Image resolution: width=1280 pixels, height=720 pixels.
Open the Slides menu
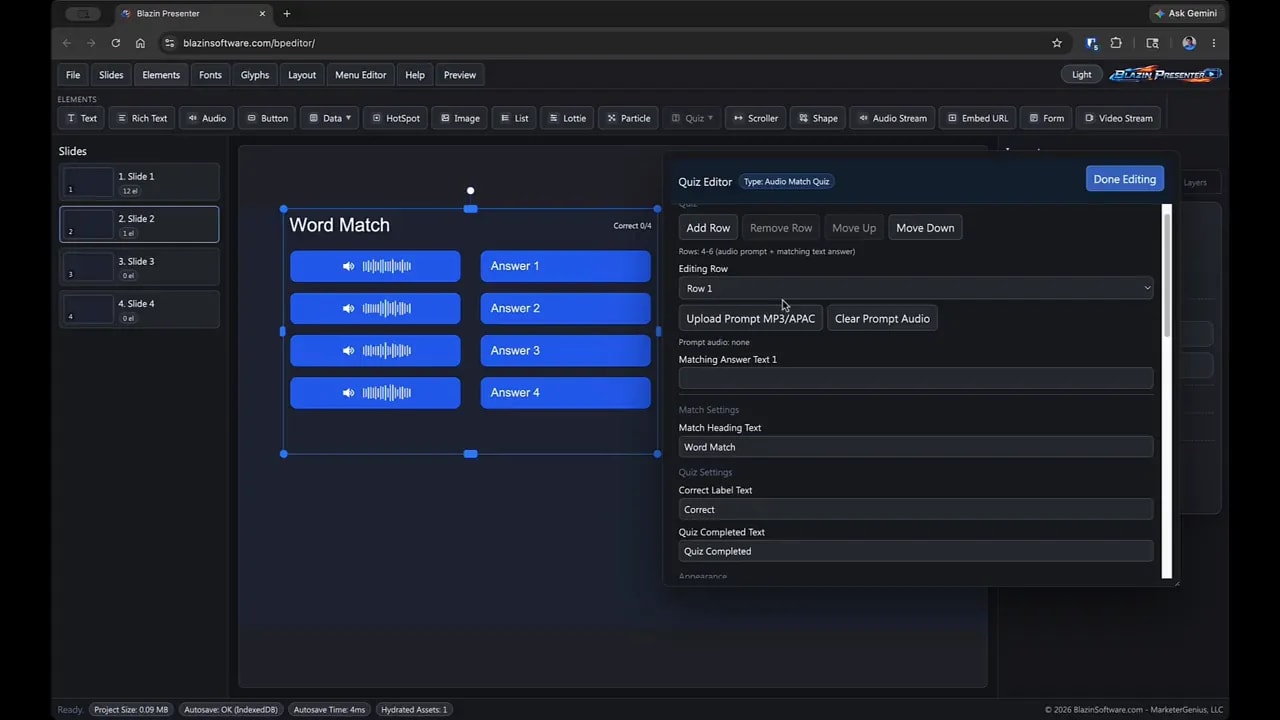click(111, 75)
